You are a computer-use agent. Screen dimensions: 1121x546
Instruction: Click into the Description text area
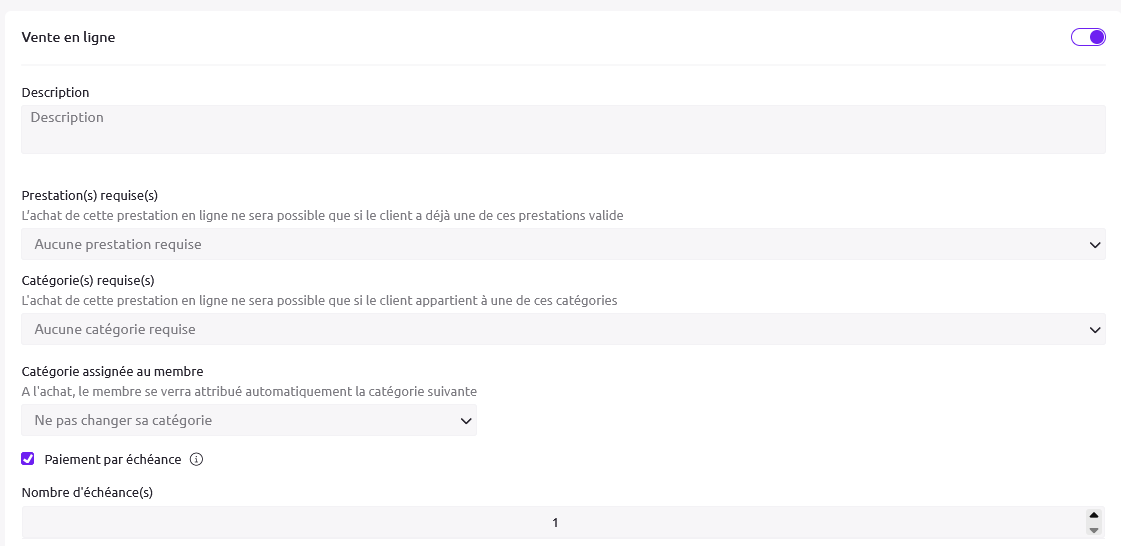pos(563,129)
